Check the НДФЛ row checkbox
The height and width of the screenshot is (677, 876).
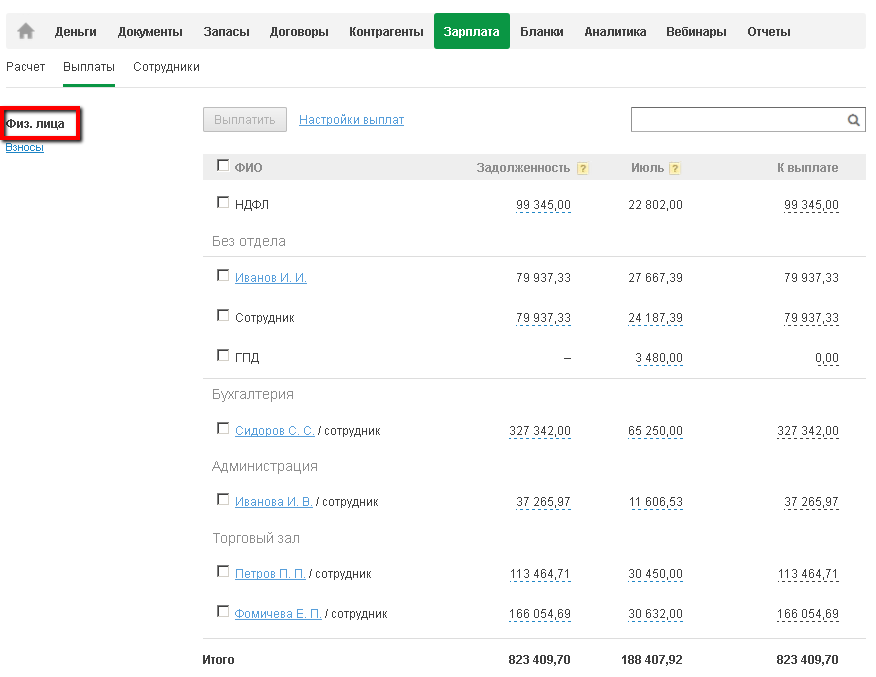point(223,203)
